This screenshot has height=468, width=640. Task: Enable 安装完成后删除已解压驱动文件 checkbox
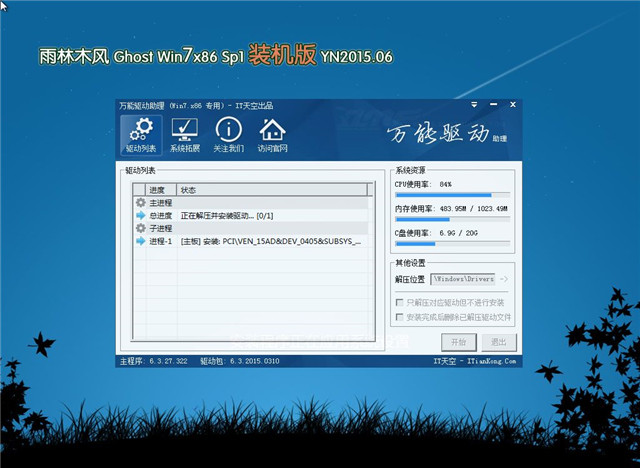click(400, 317)
